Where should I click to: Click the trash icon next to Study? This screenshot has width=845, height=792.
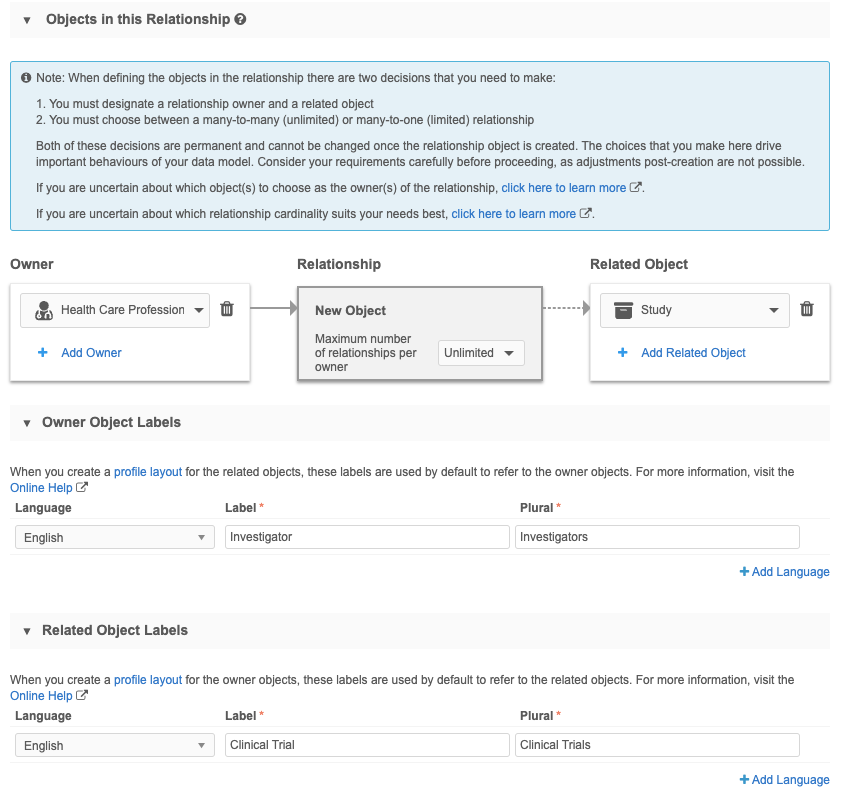tap(807, 310)
